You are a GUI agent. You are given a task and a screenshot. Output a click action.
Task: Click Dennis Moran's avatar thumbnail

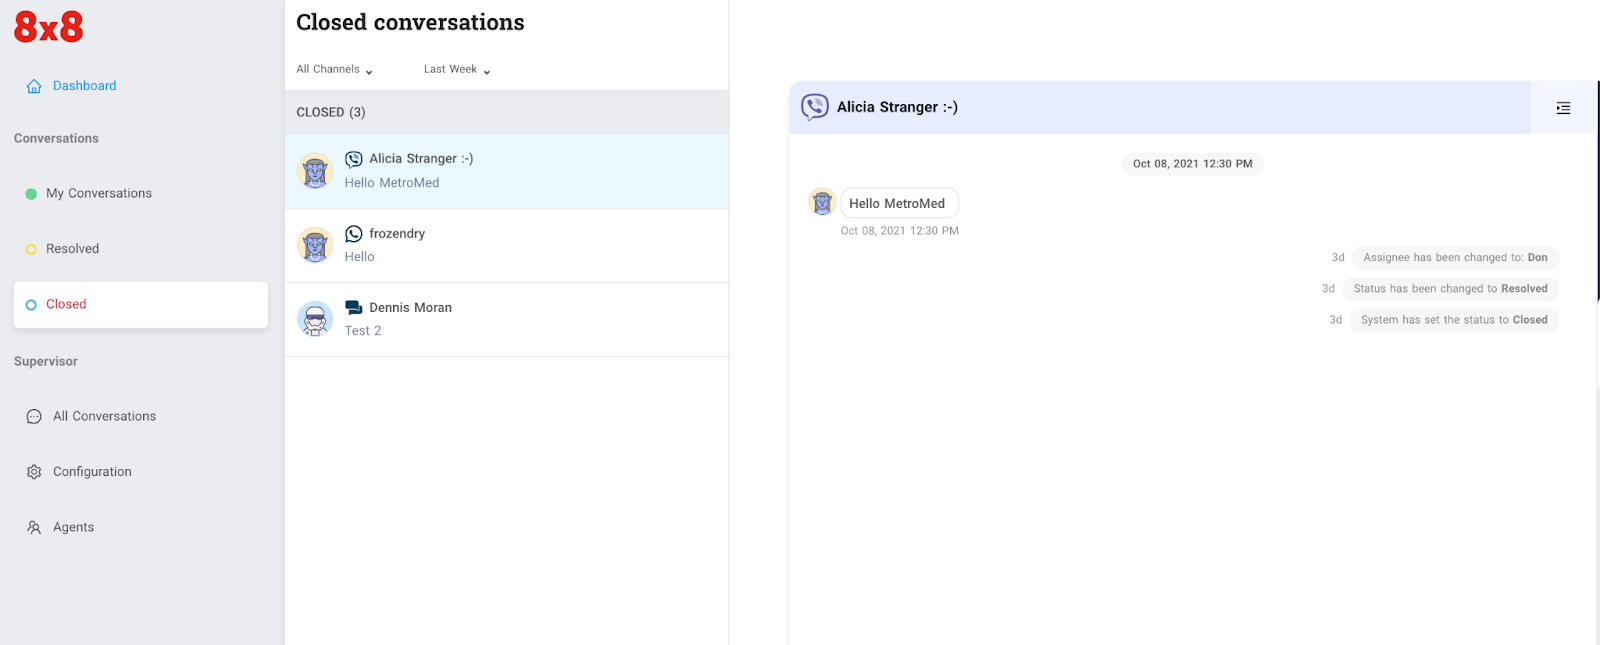click(x=315, y=319)
